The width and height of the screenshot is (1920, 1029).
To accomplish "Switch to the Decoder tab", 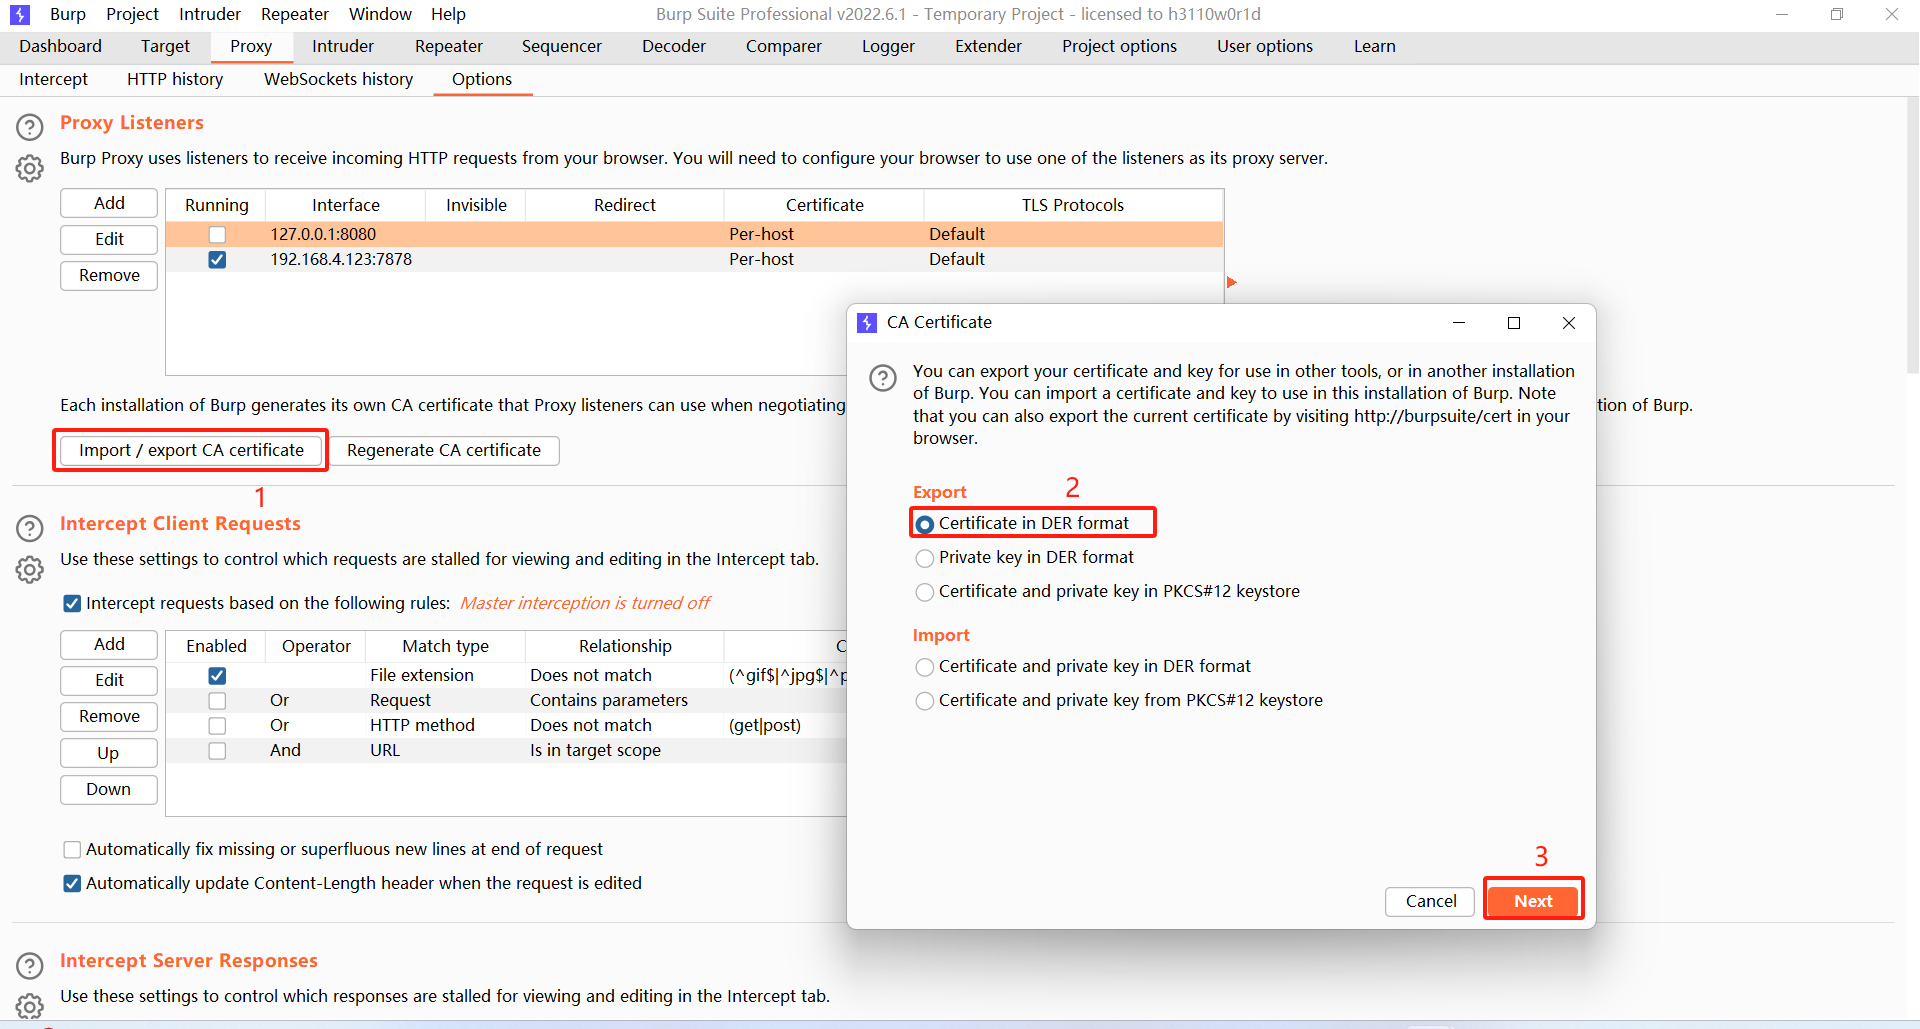I will click(x=673, y=46).
